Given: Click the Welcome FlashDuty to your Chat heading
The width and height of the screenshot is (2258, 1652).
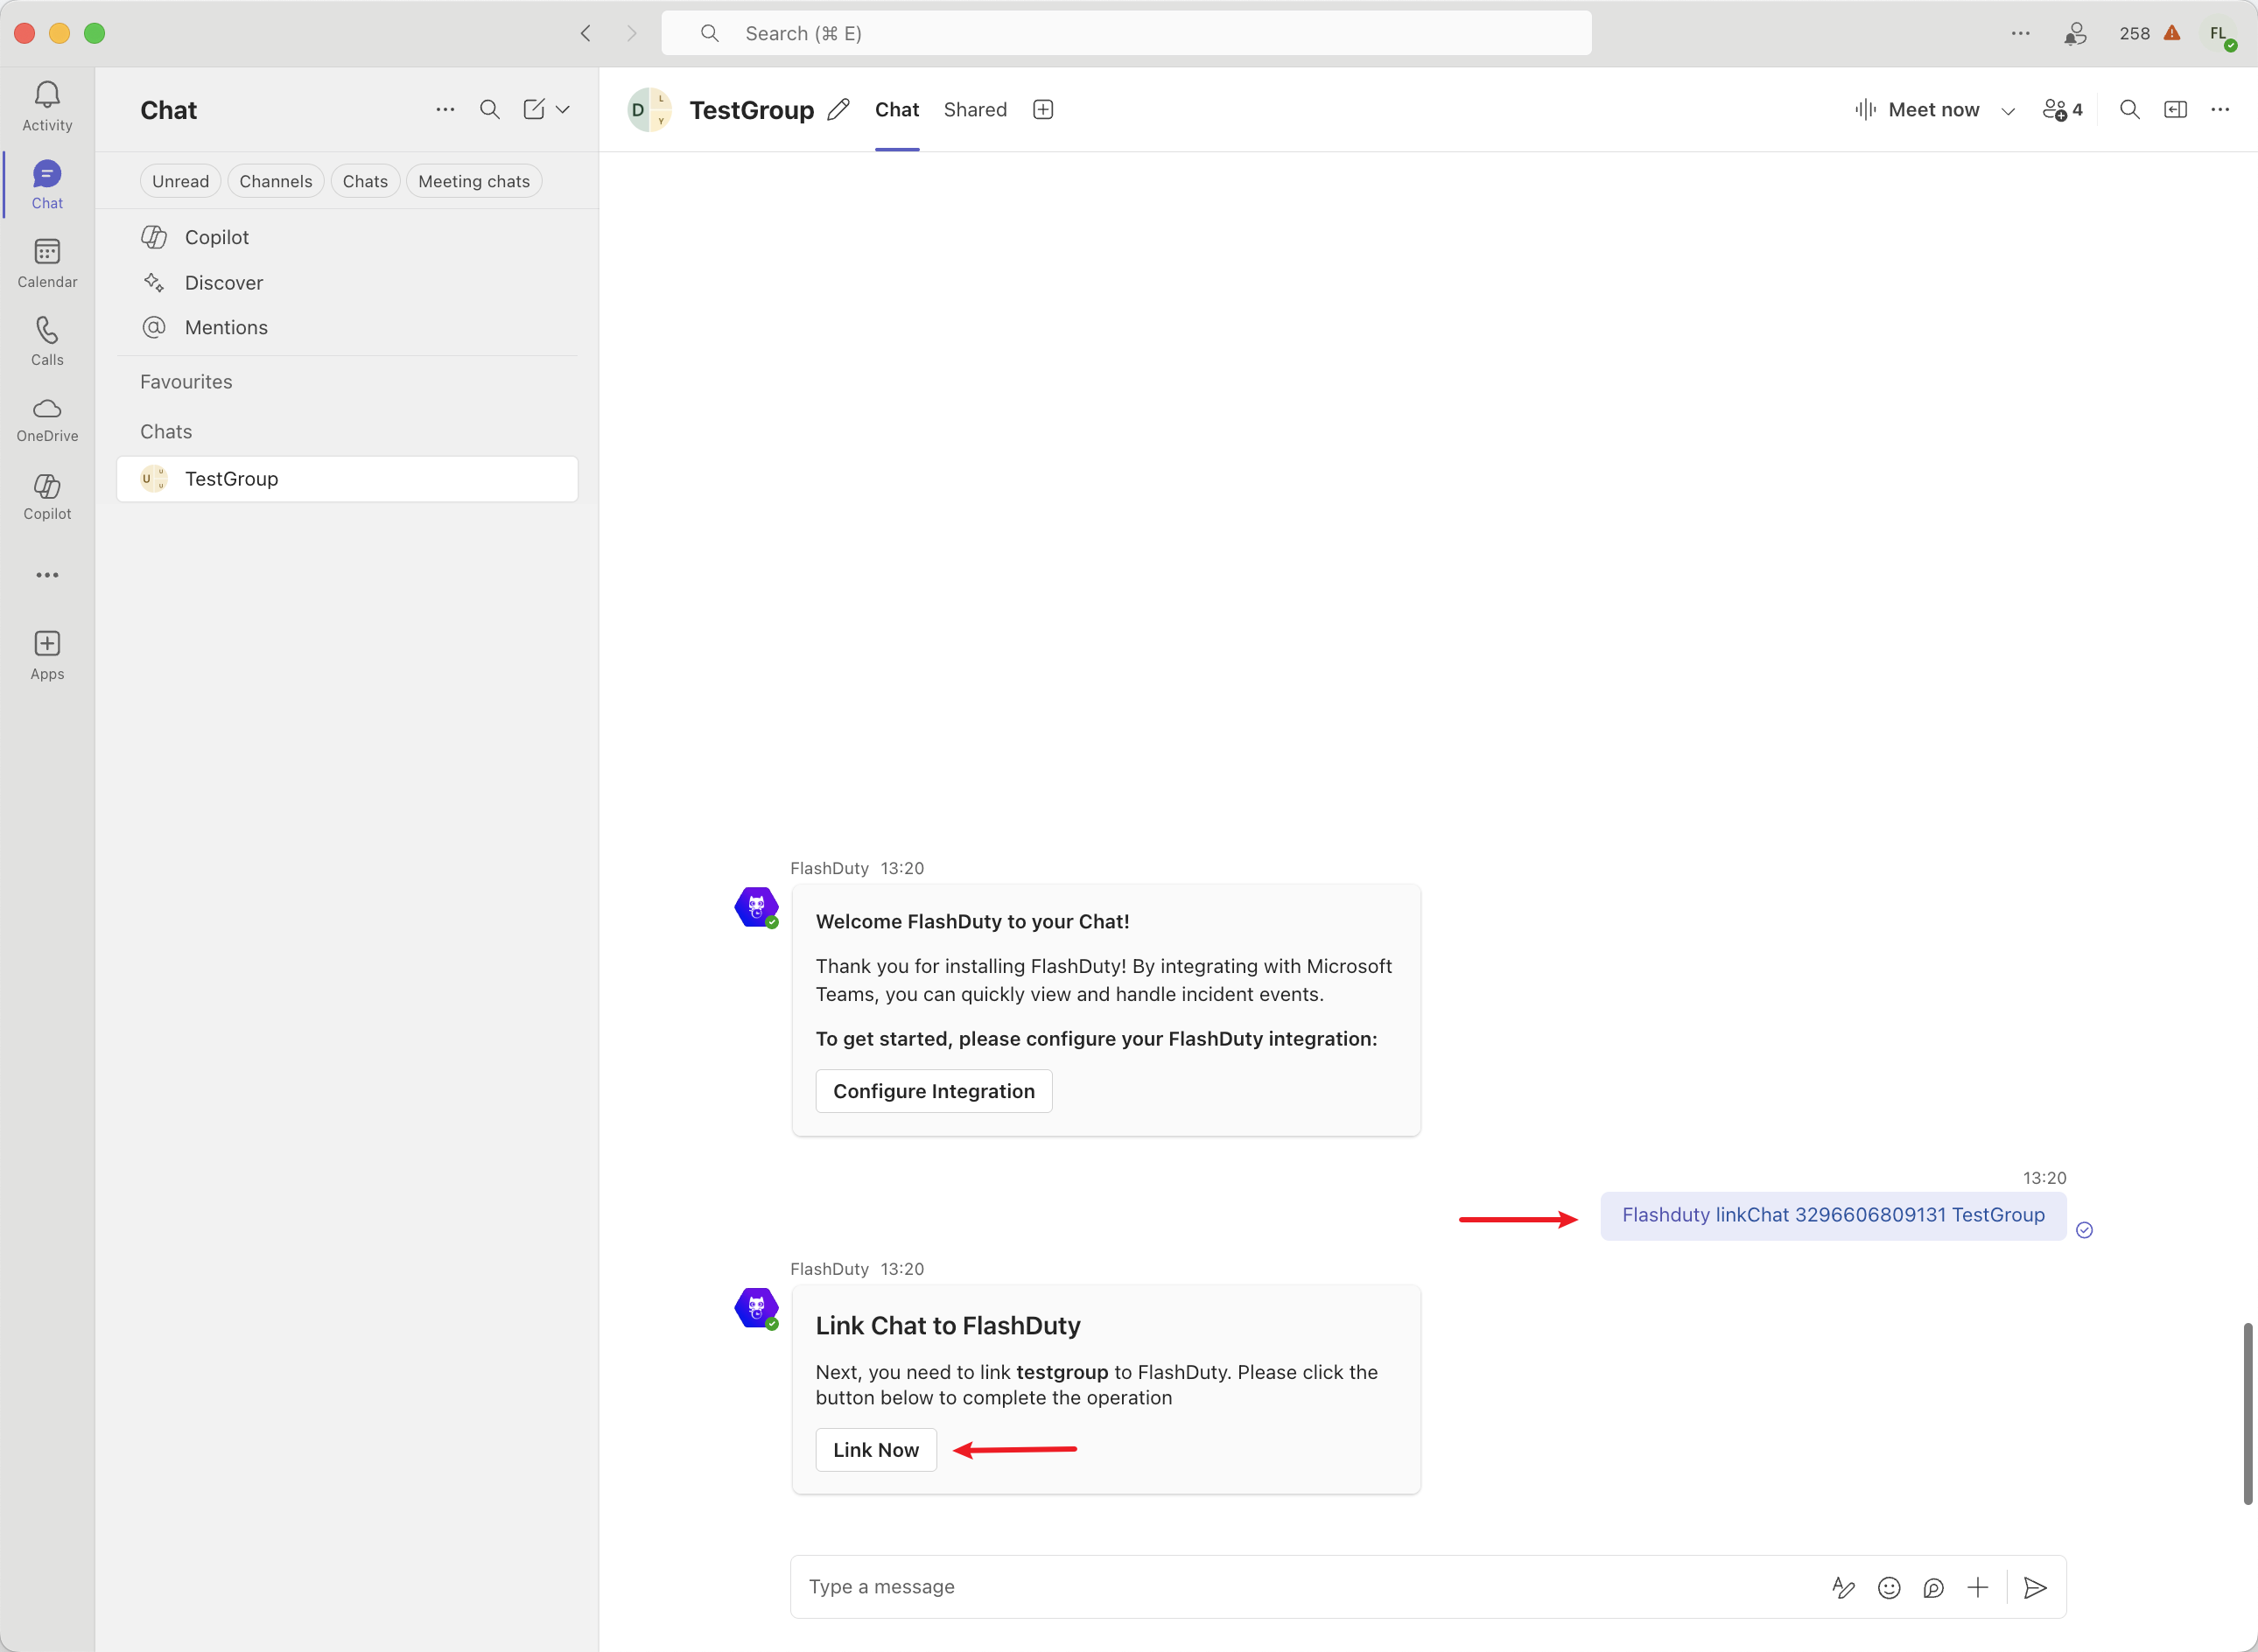Looking at the screenshot, I should (972, 922).
